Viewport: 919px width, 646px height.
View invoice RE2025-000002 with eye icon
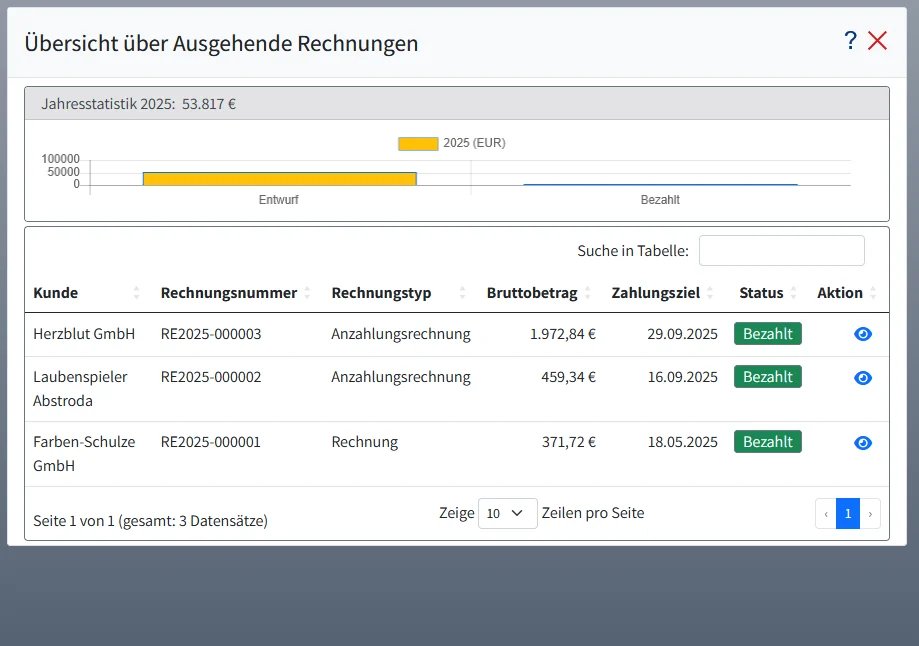[863, 377]
